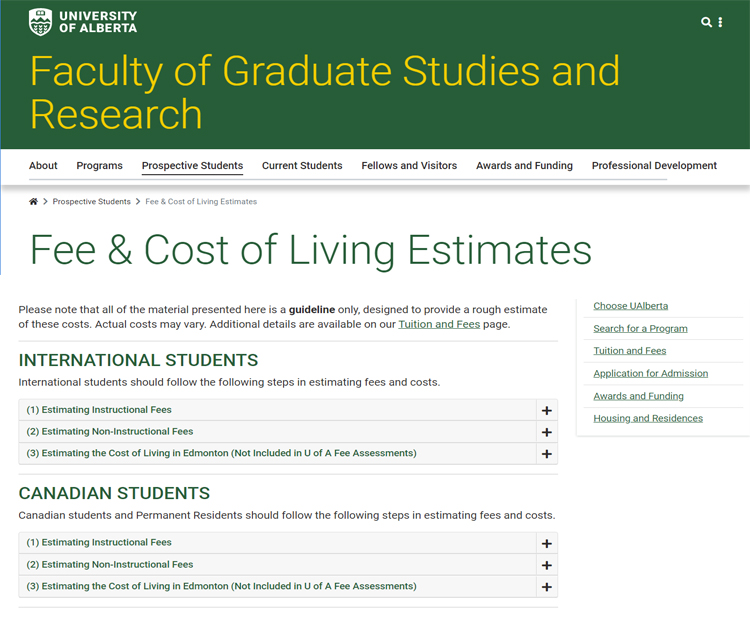Click plus icon for Canadian Cost of Living
Screen dimensions: 750x621
[x=547, y=587]
